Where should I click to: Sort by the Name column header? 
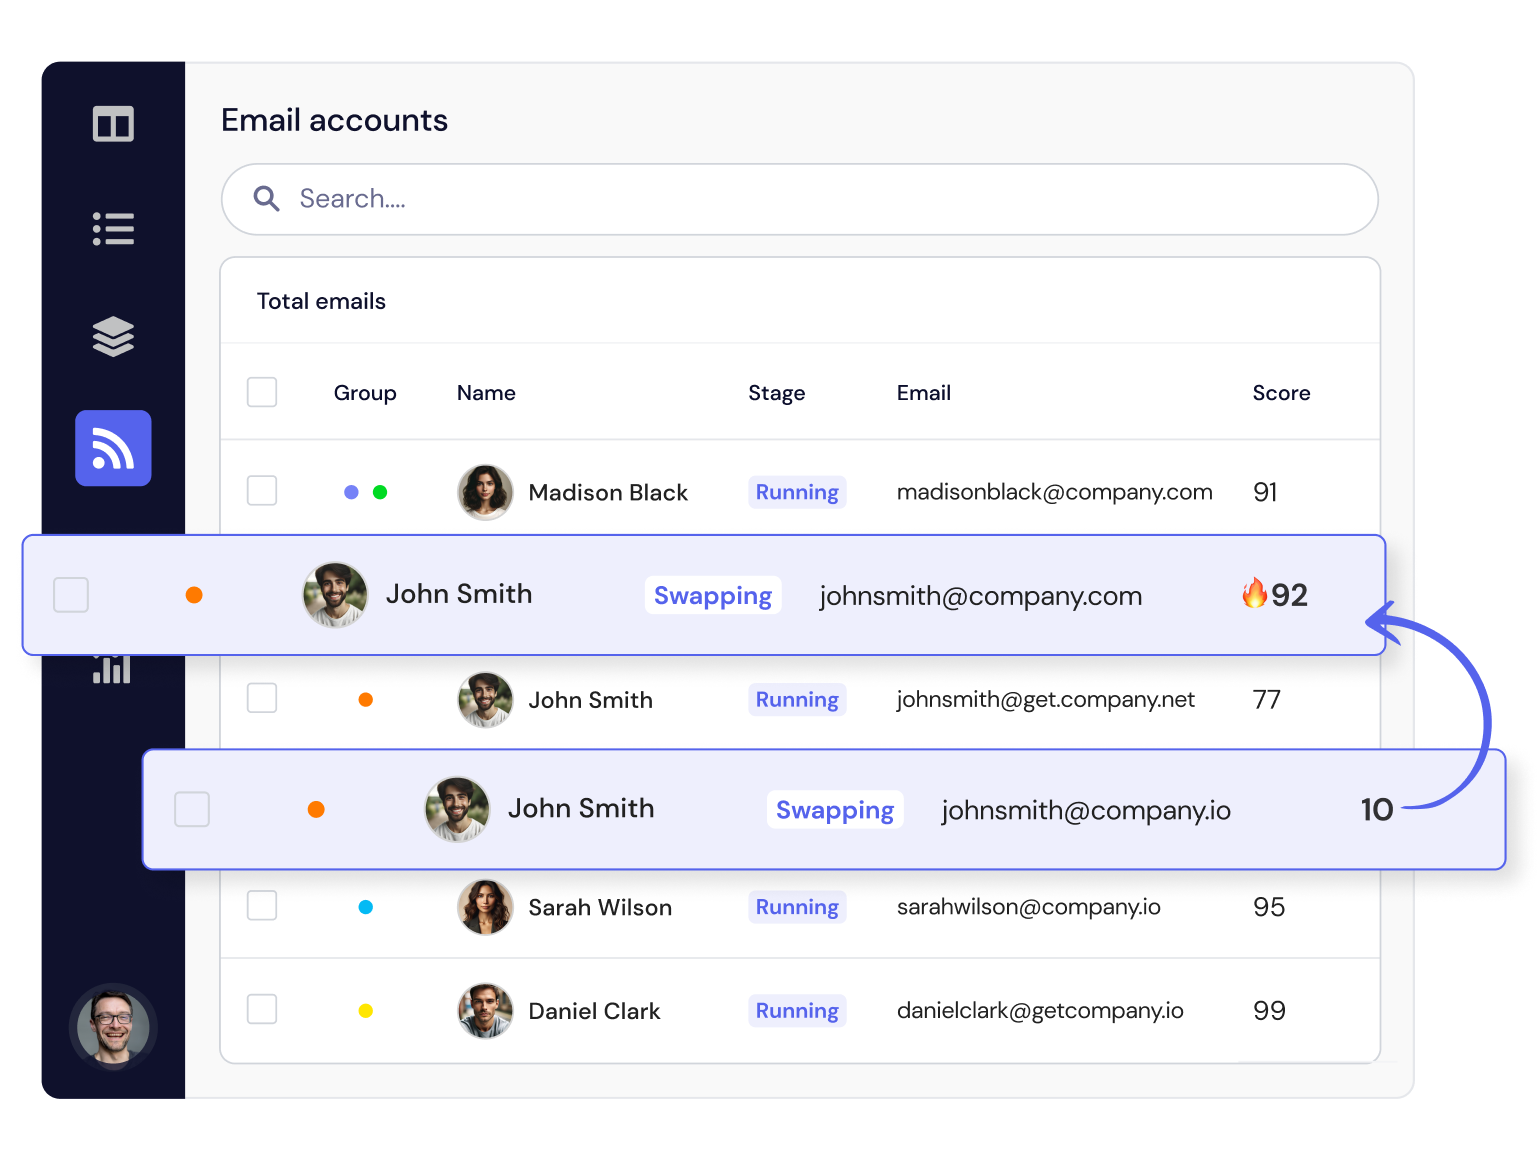[486, 393]
